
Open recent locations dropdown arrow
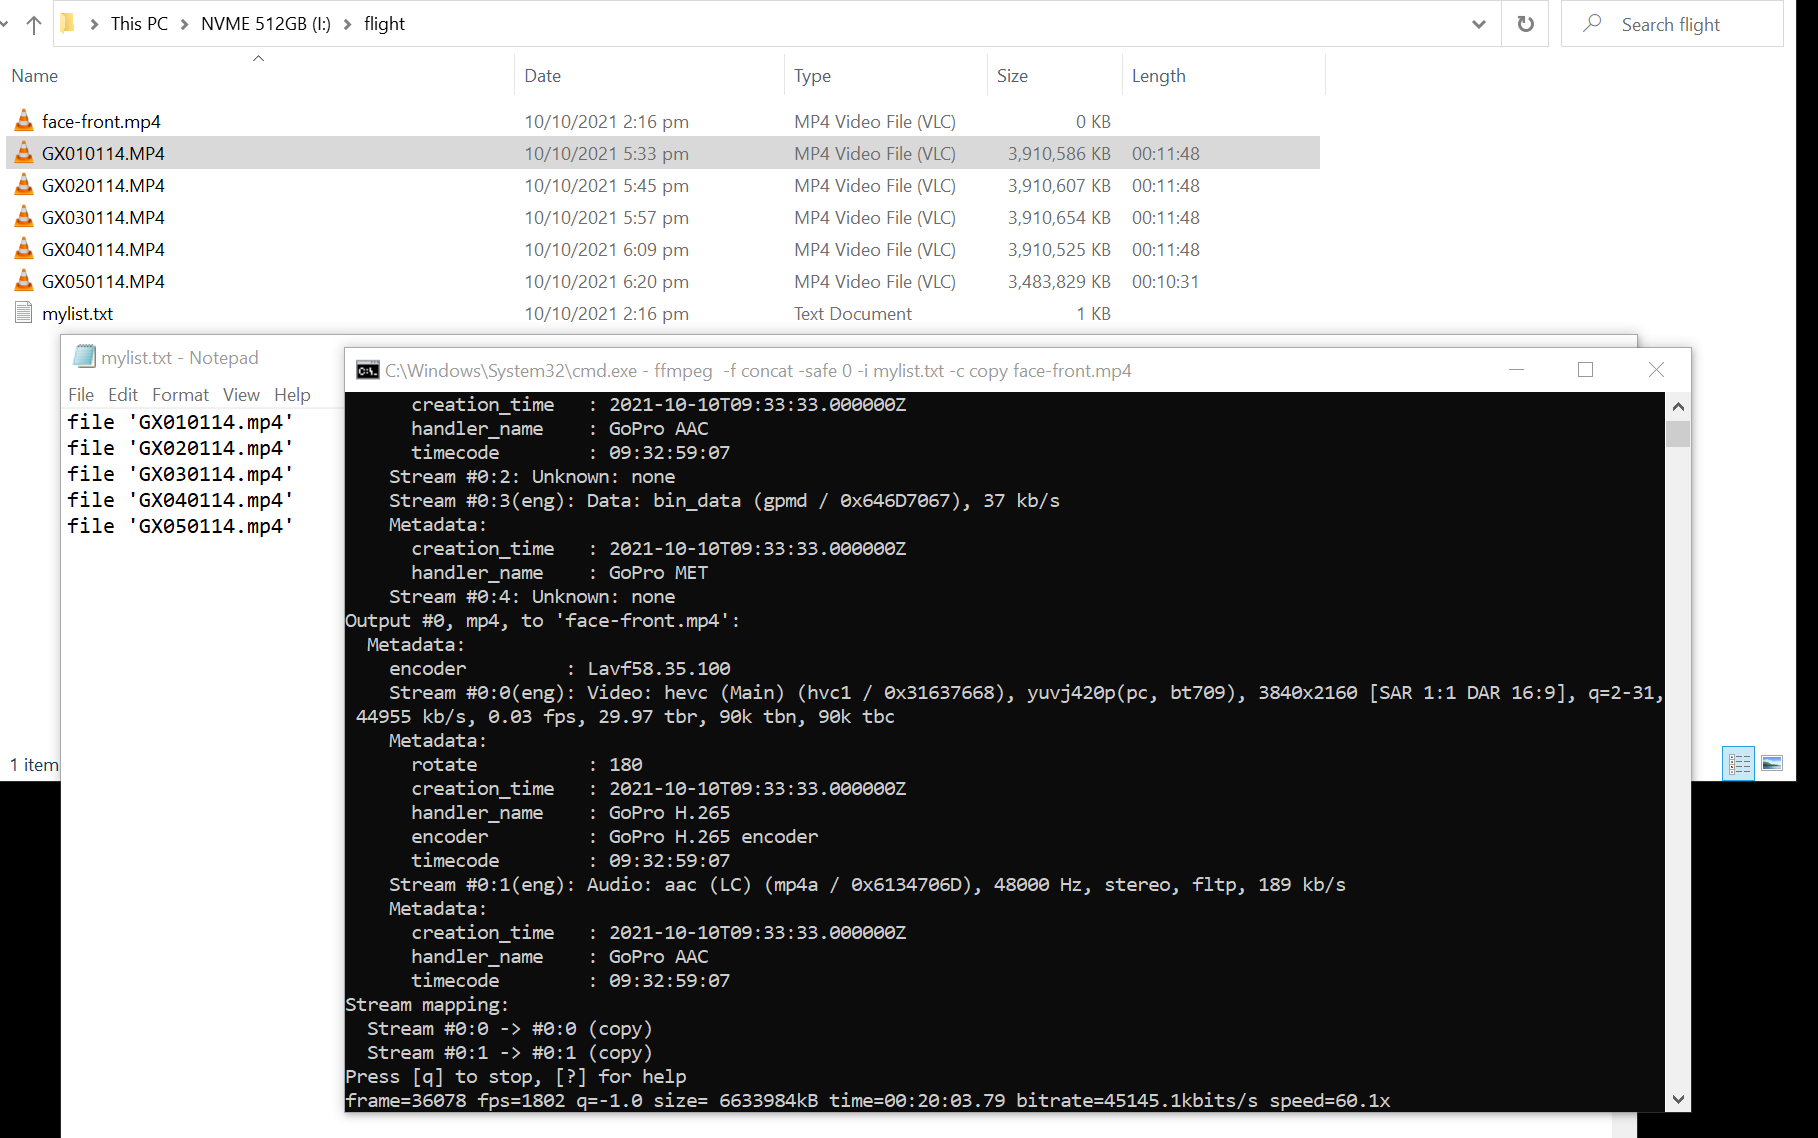pos(5,24)
